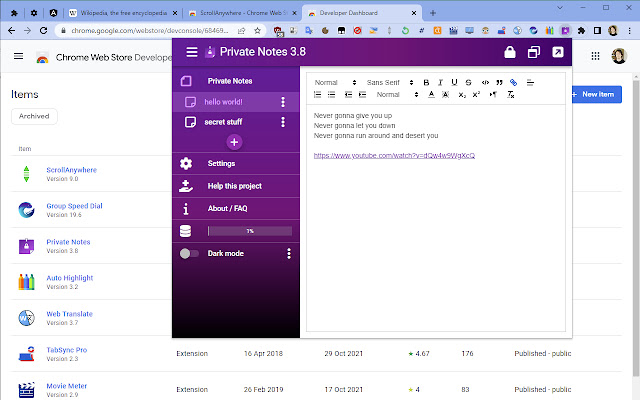Switch to the ScrollAnywhere Chrome Web Store tab
640x400 pixels.
[x=242, y=13]
